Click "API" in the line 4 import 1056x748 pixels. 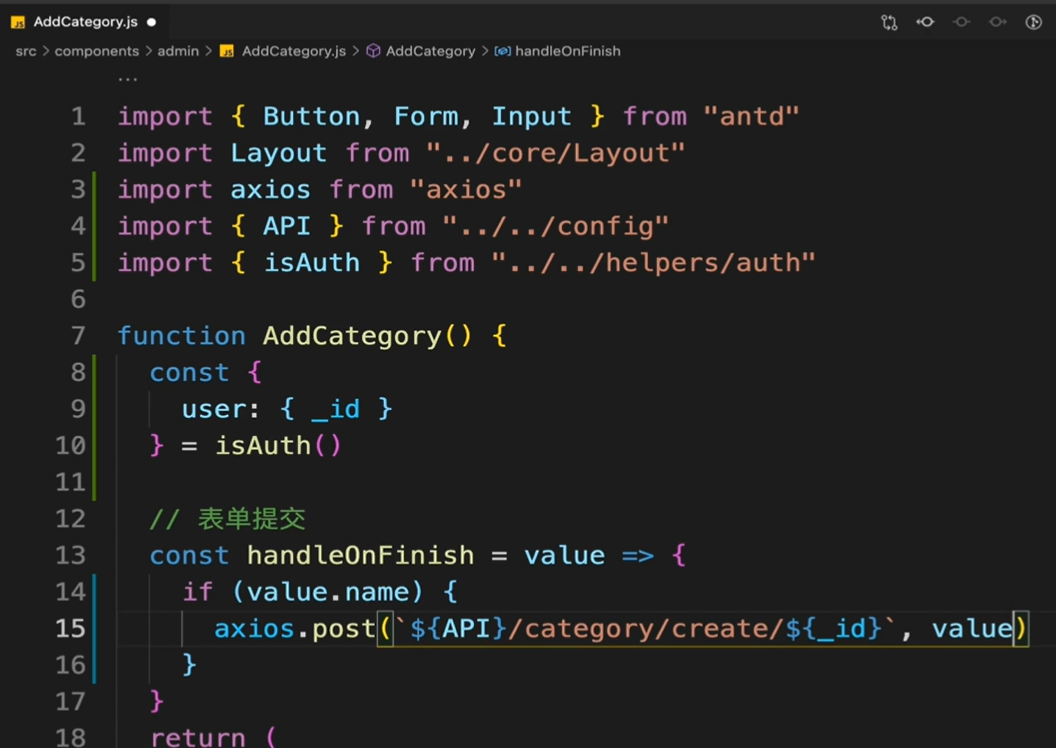click(x=287, y=226)
